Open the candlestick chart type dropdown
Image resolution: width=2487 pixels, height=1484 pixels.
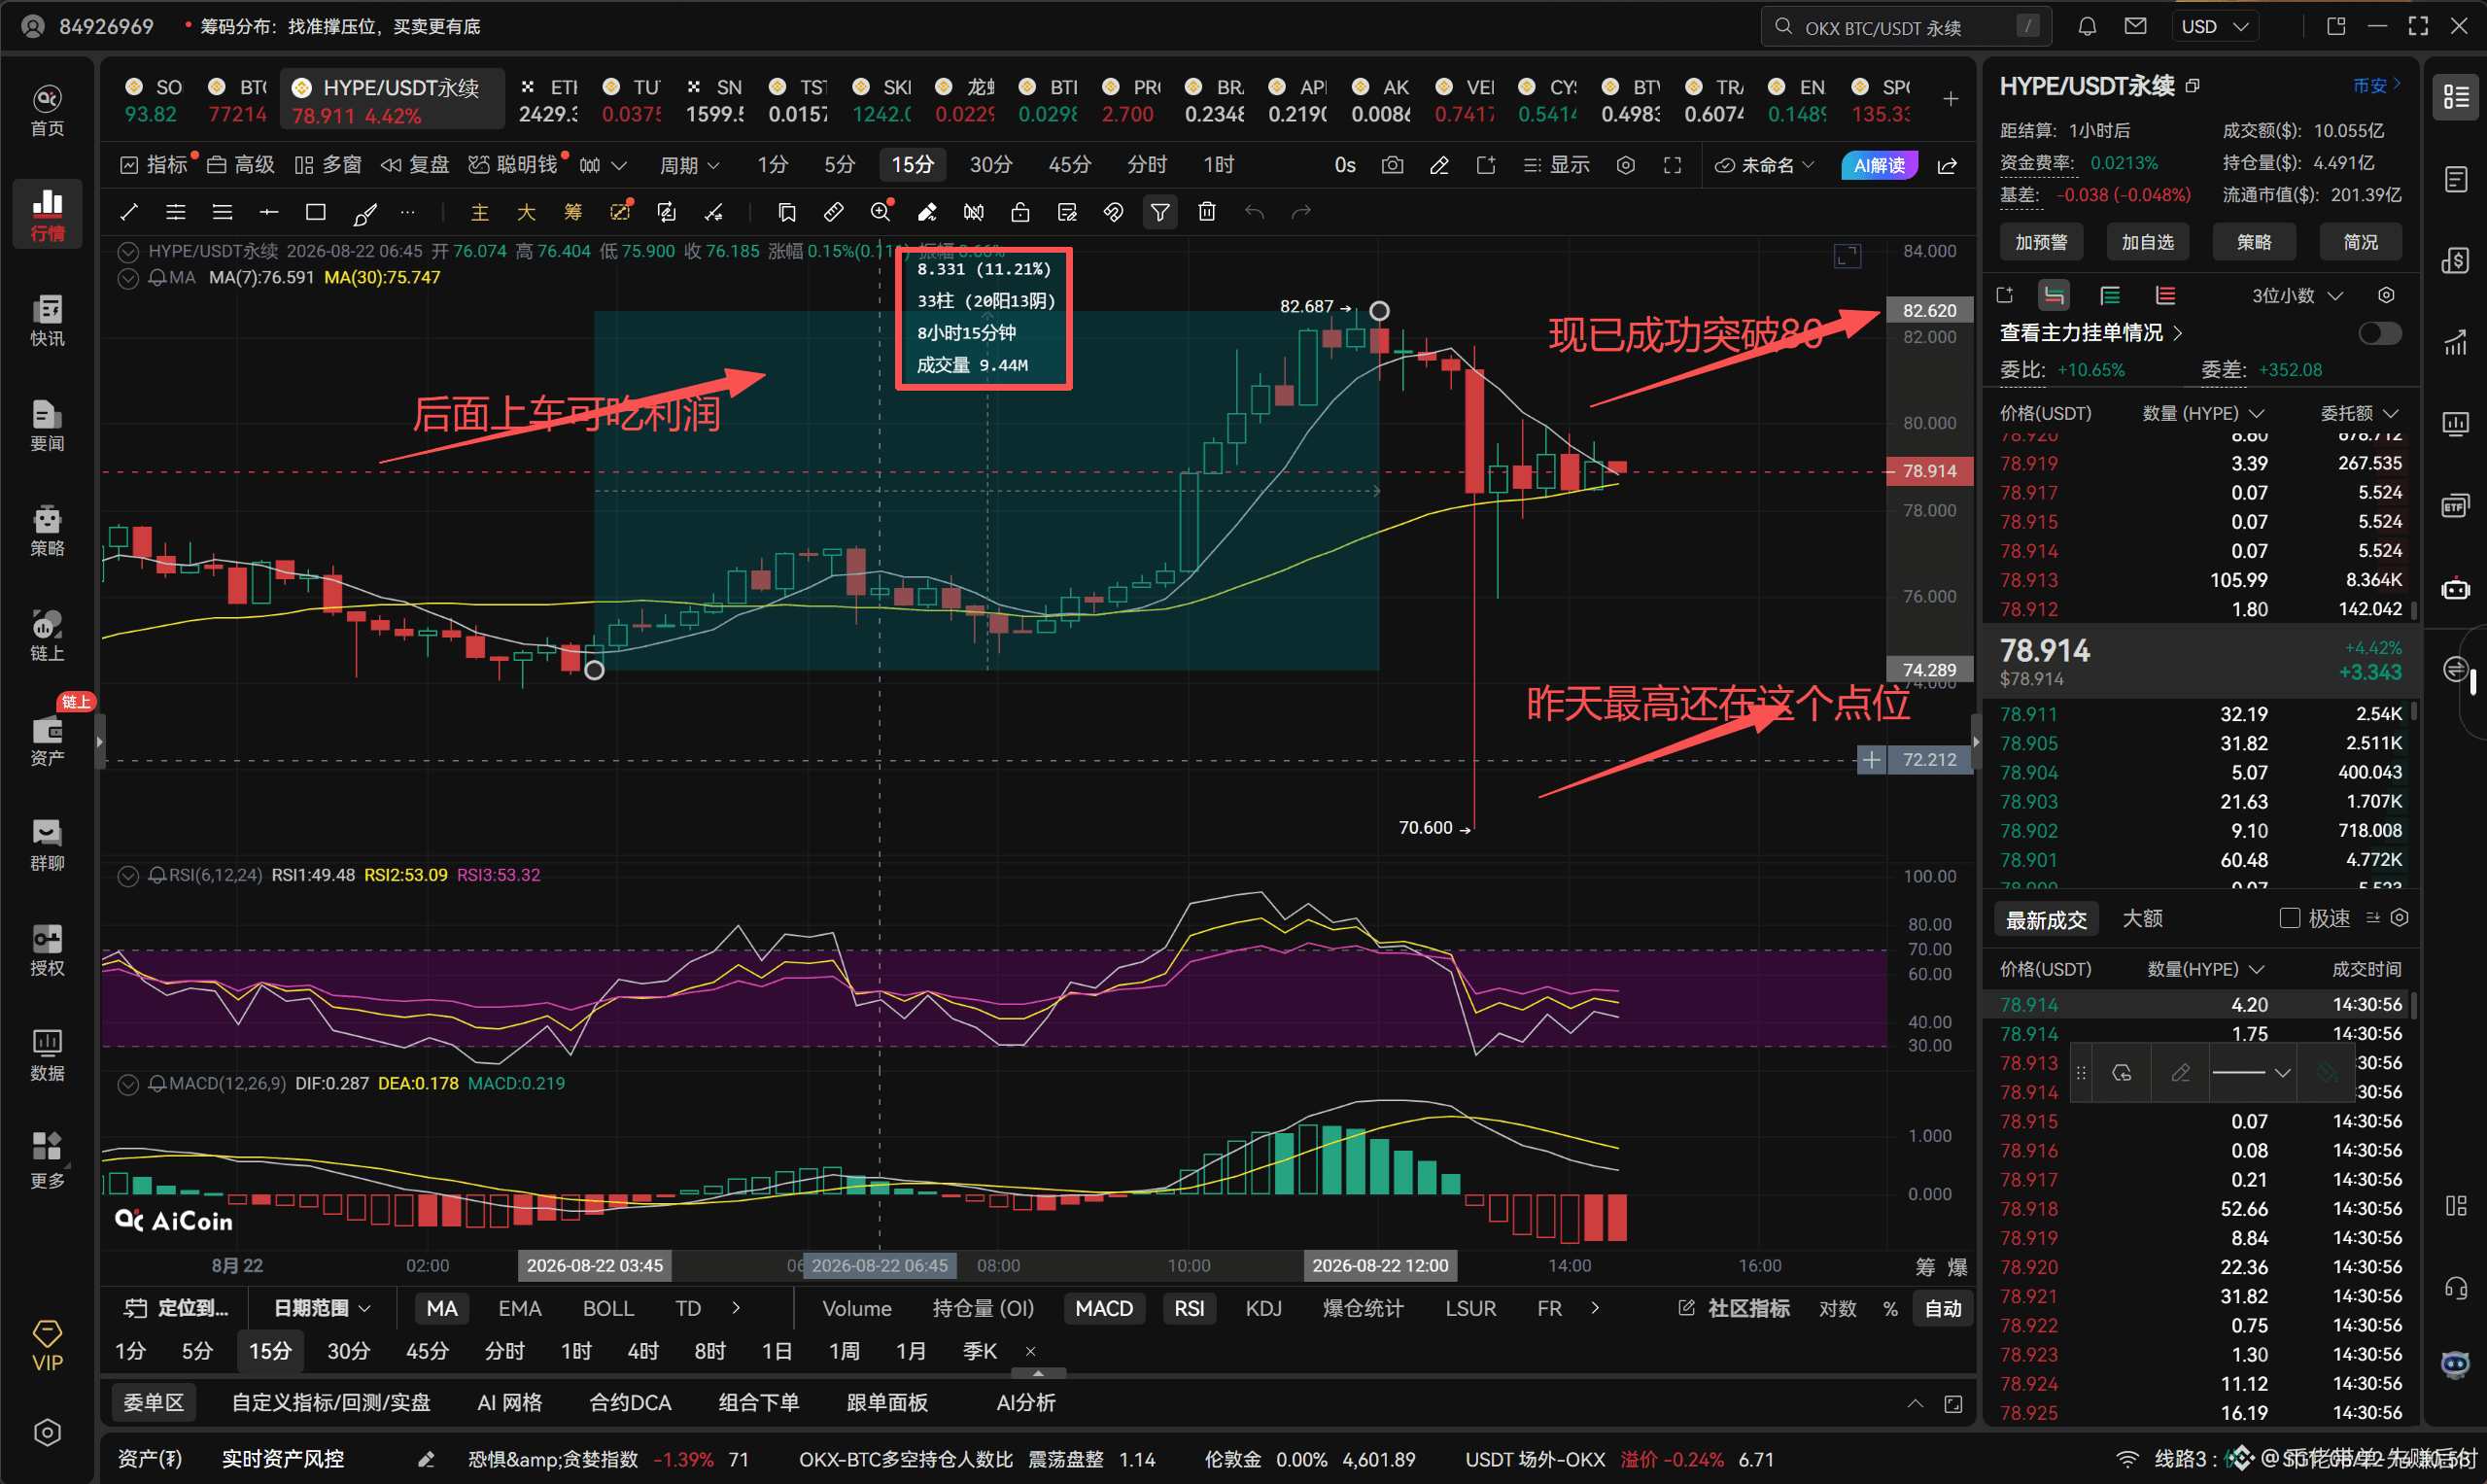pyautogui.click(x=603, y=165)
